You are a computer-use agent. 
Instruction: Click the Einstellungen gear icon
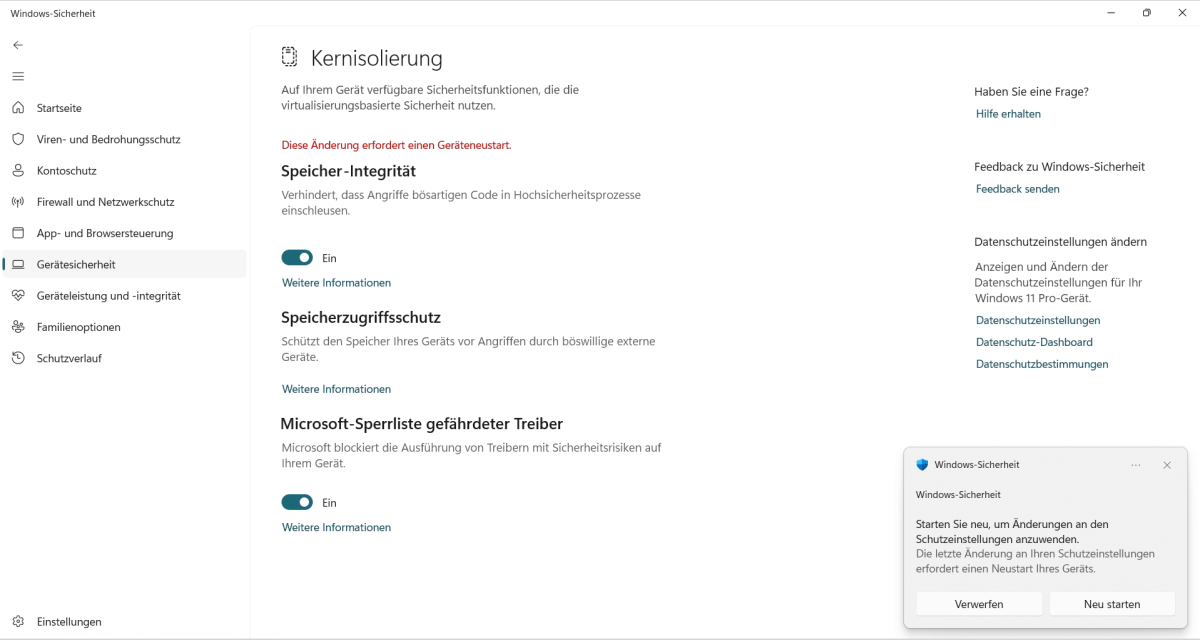[x=18, y=622]
